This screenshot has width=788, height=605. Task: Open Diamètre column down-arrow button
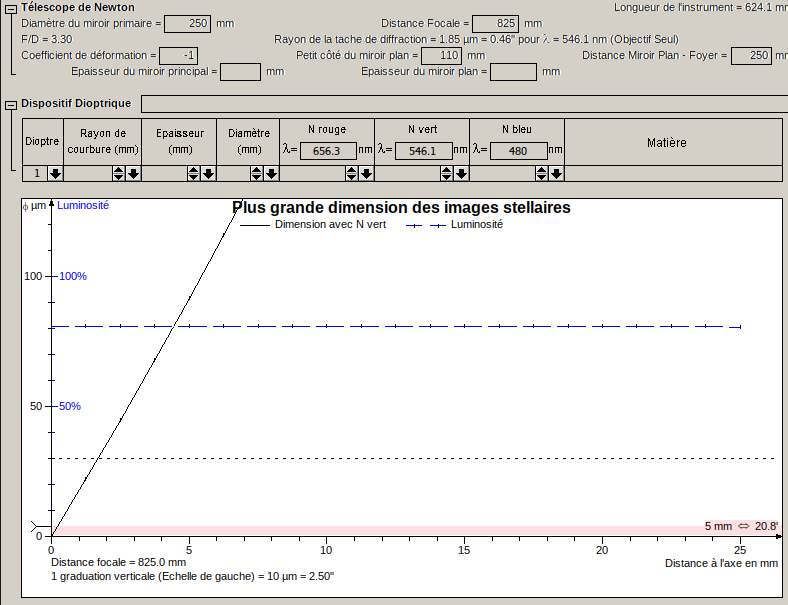click(271, 174)
